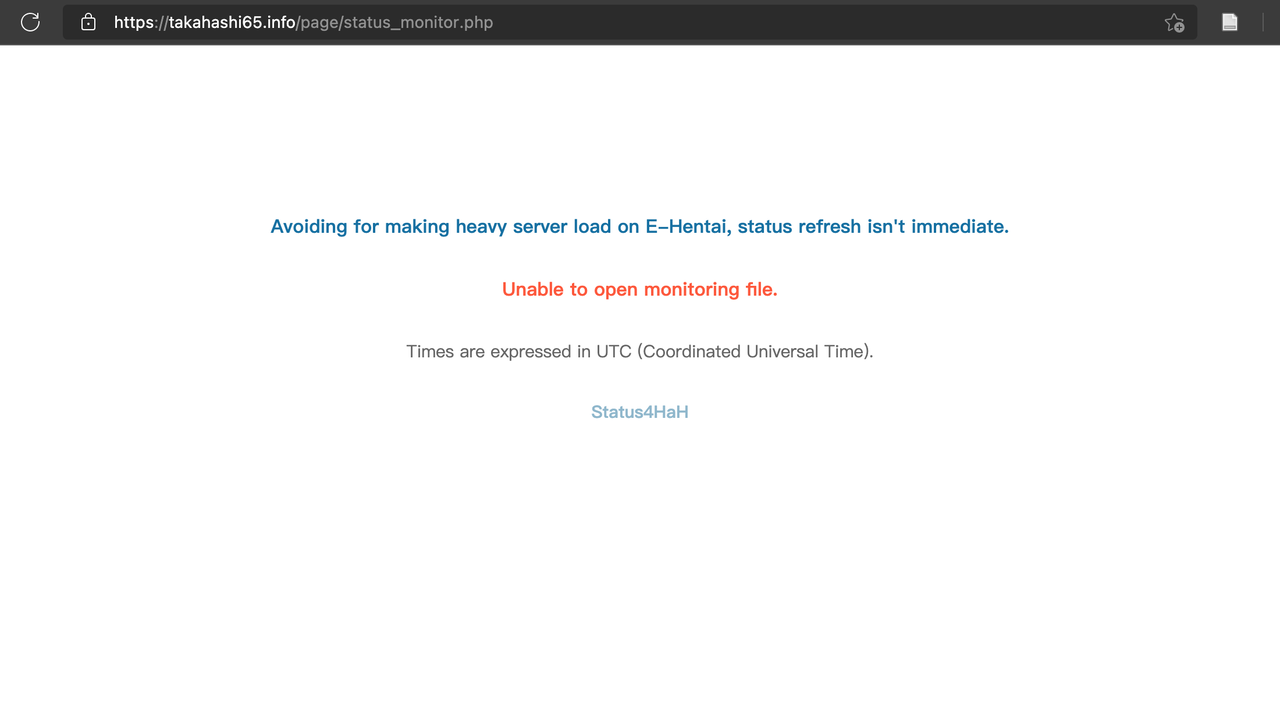Open site security information via the padlock

point(88,22)
